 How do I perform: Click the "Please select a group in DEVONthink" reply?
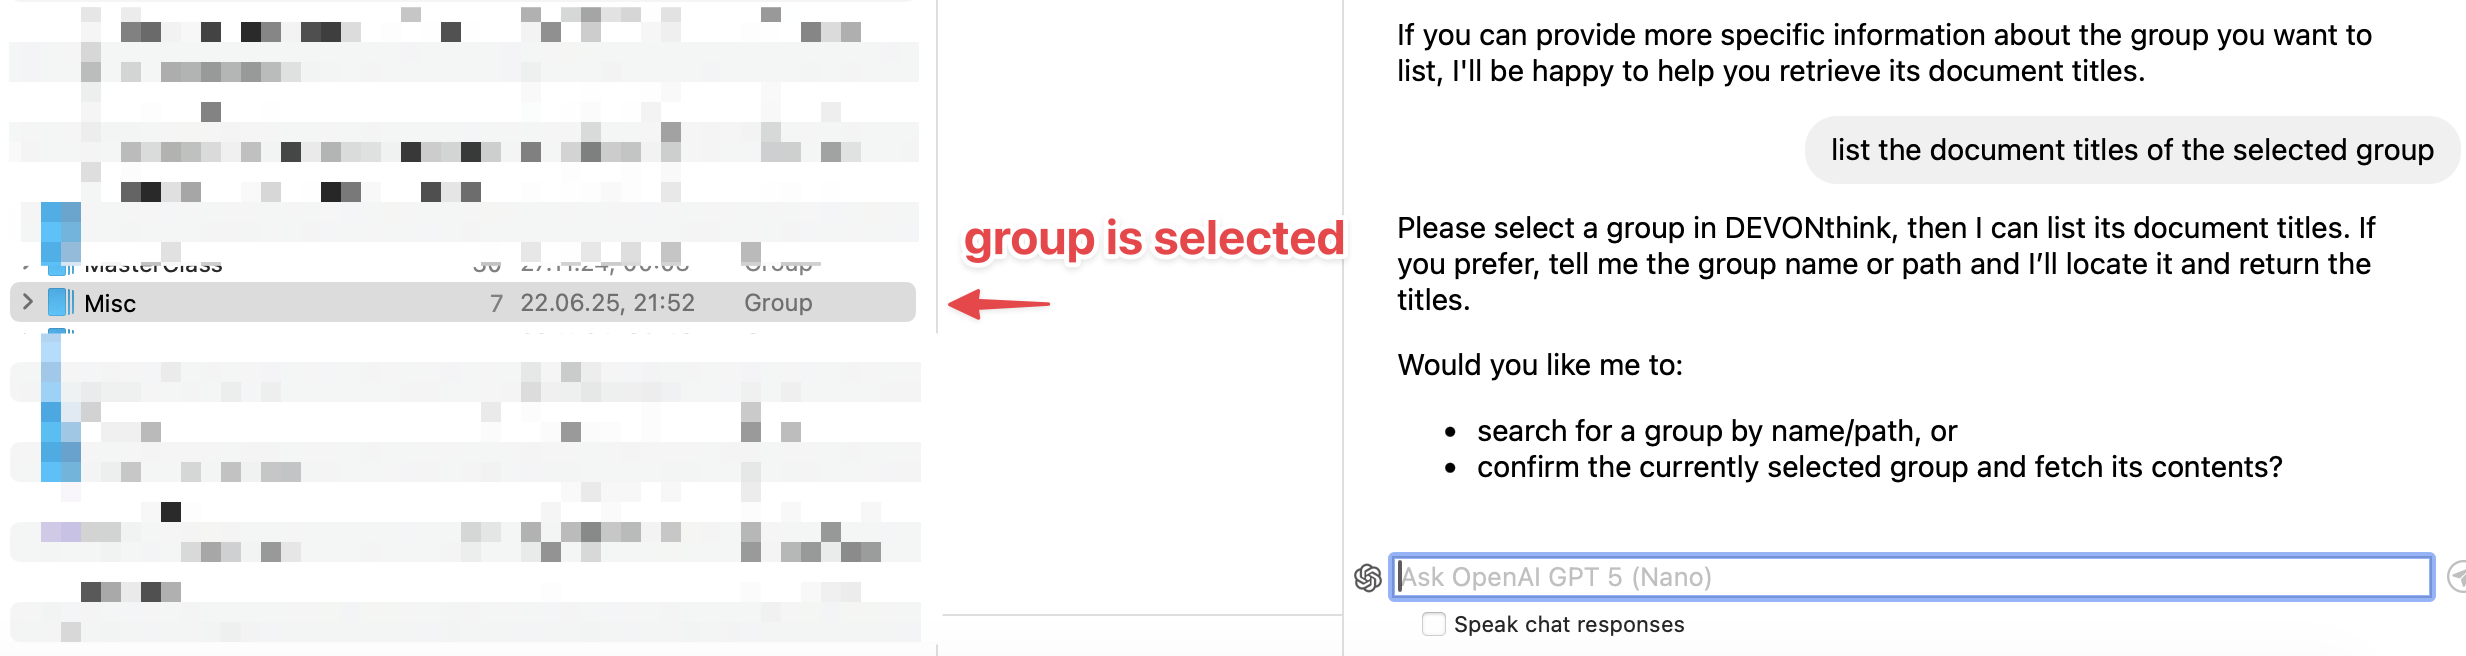(x=1885, y=264)
